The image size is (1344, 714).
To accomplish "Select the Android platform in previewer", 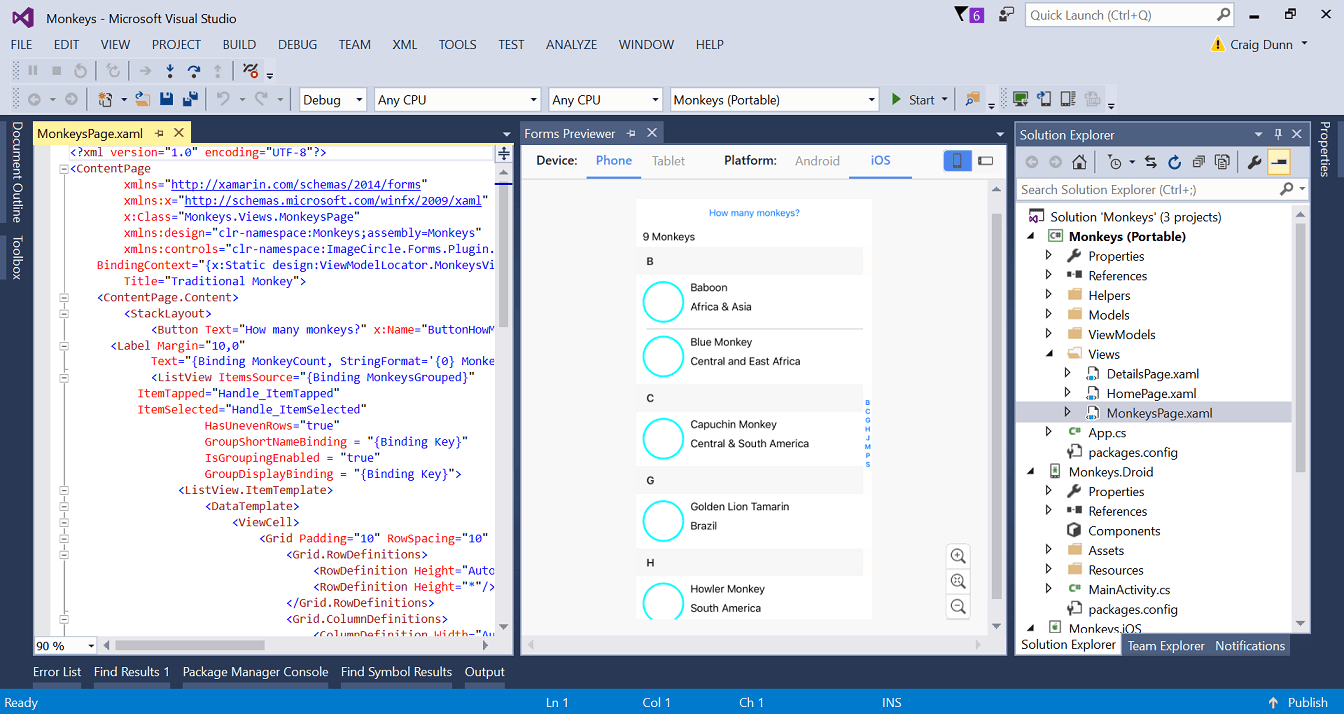I will 817,161.
